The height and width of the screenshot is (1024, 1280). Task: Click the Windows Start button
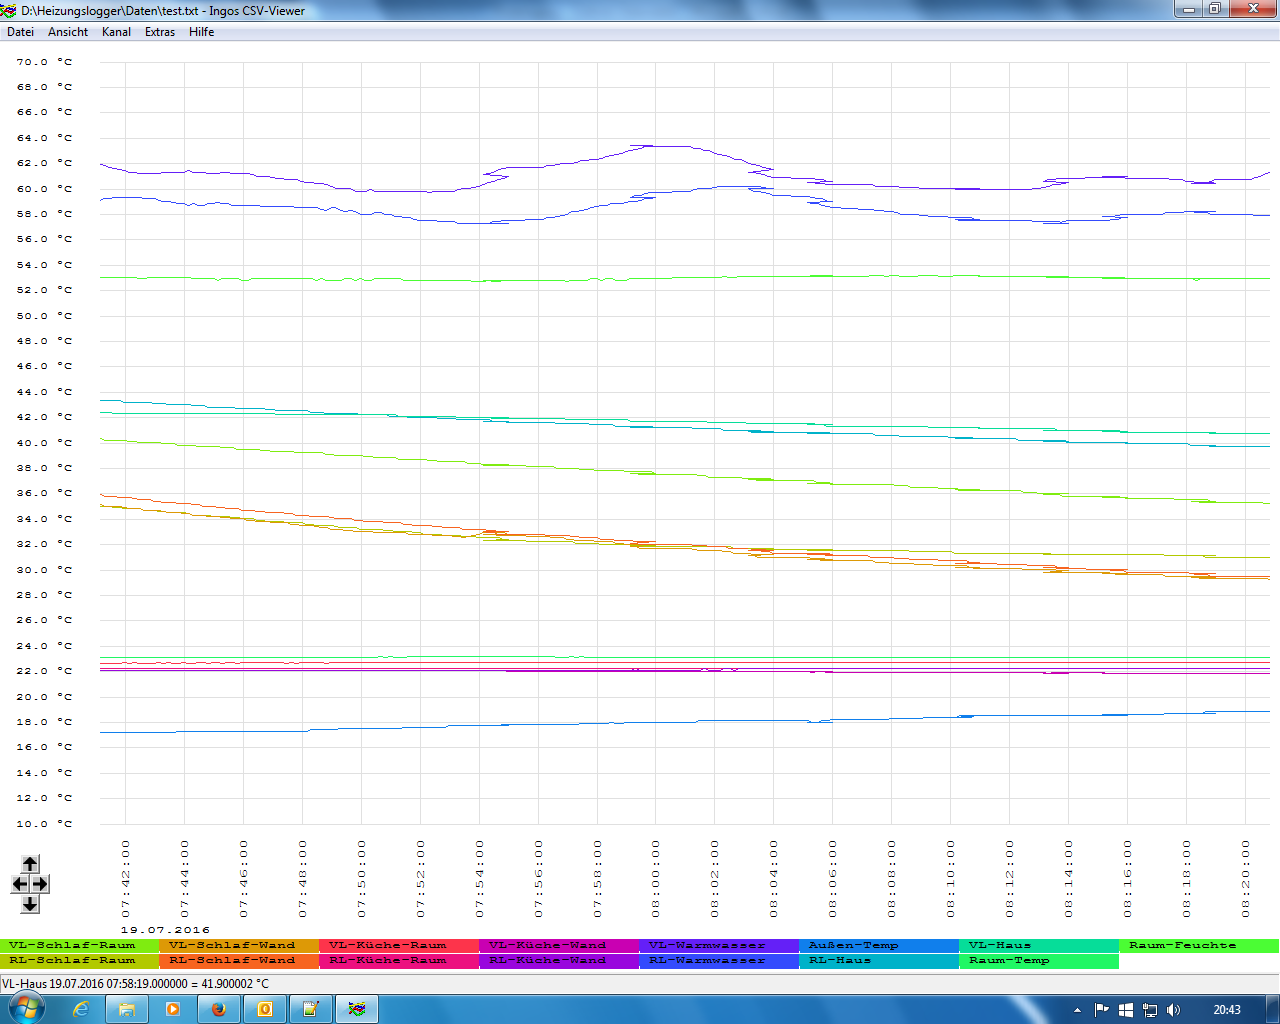pyautogui.click(x=27, y=1009)
